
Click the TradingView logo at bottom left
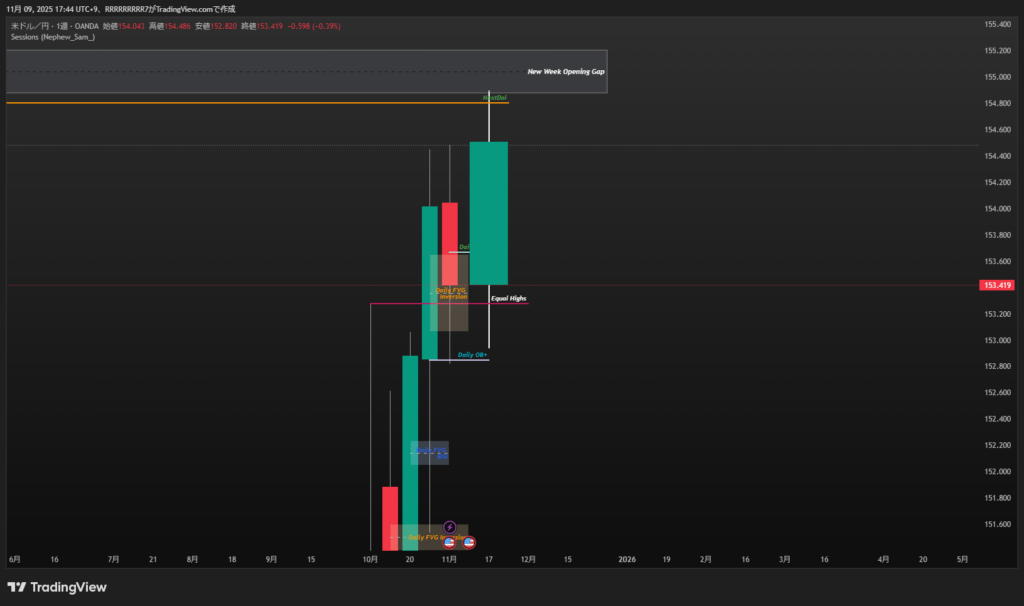[57, 587]
